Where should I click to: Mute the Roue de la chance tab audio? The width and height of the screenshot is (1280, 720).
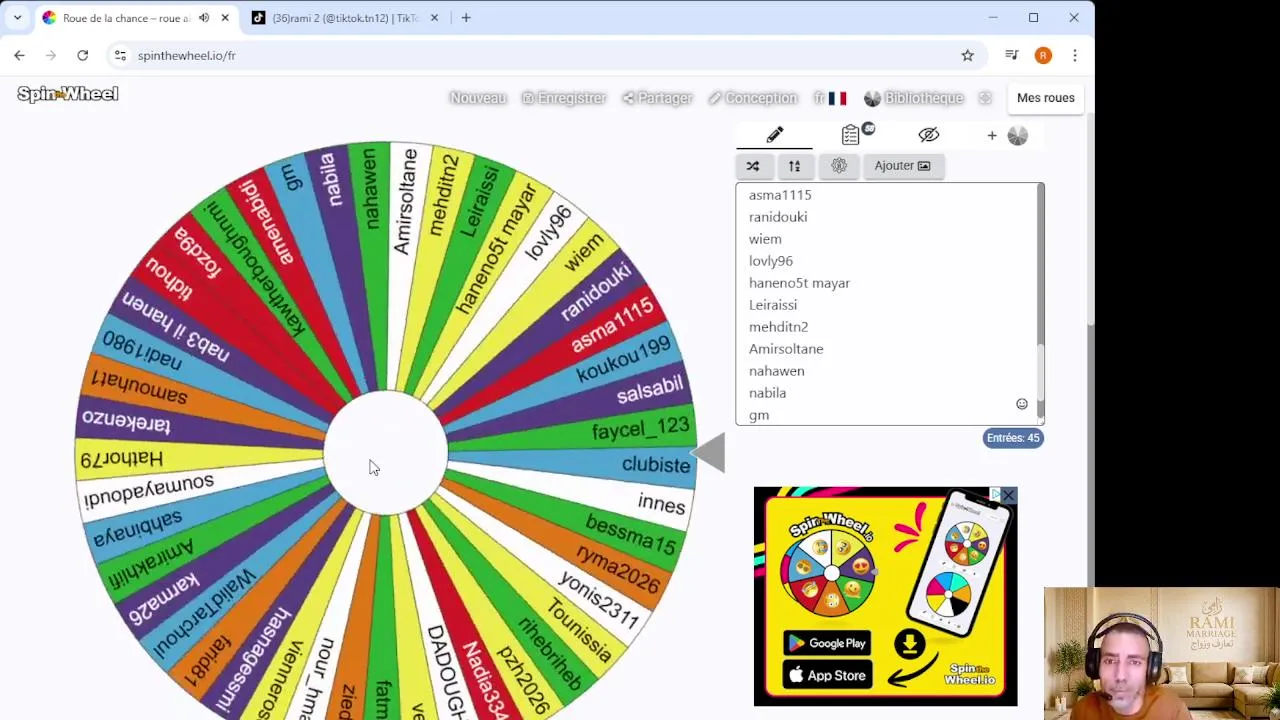coord(204,18)
